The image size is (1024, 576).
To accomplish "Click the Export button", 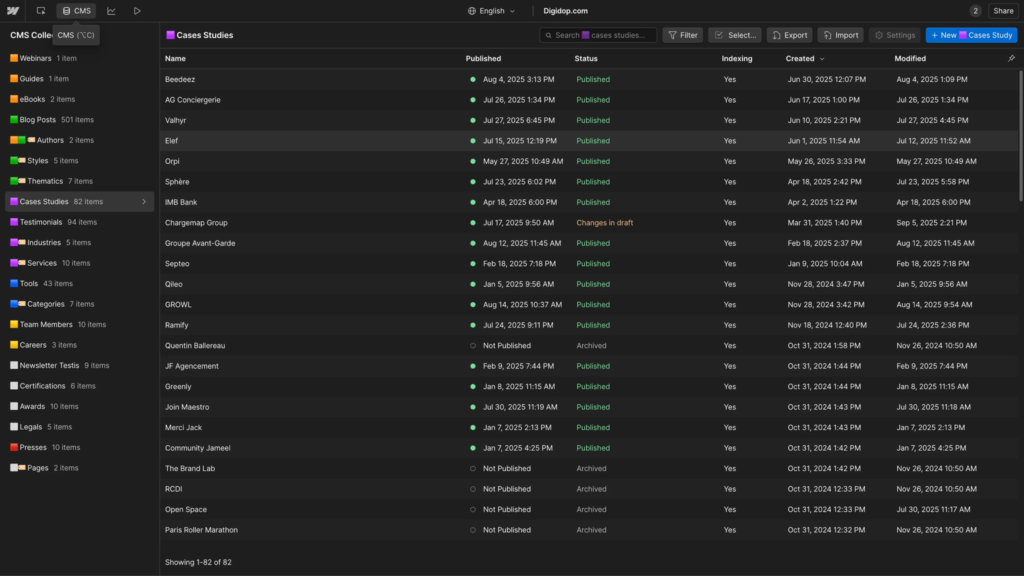I will (789, 35).
